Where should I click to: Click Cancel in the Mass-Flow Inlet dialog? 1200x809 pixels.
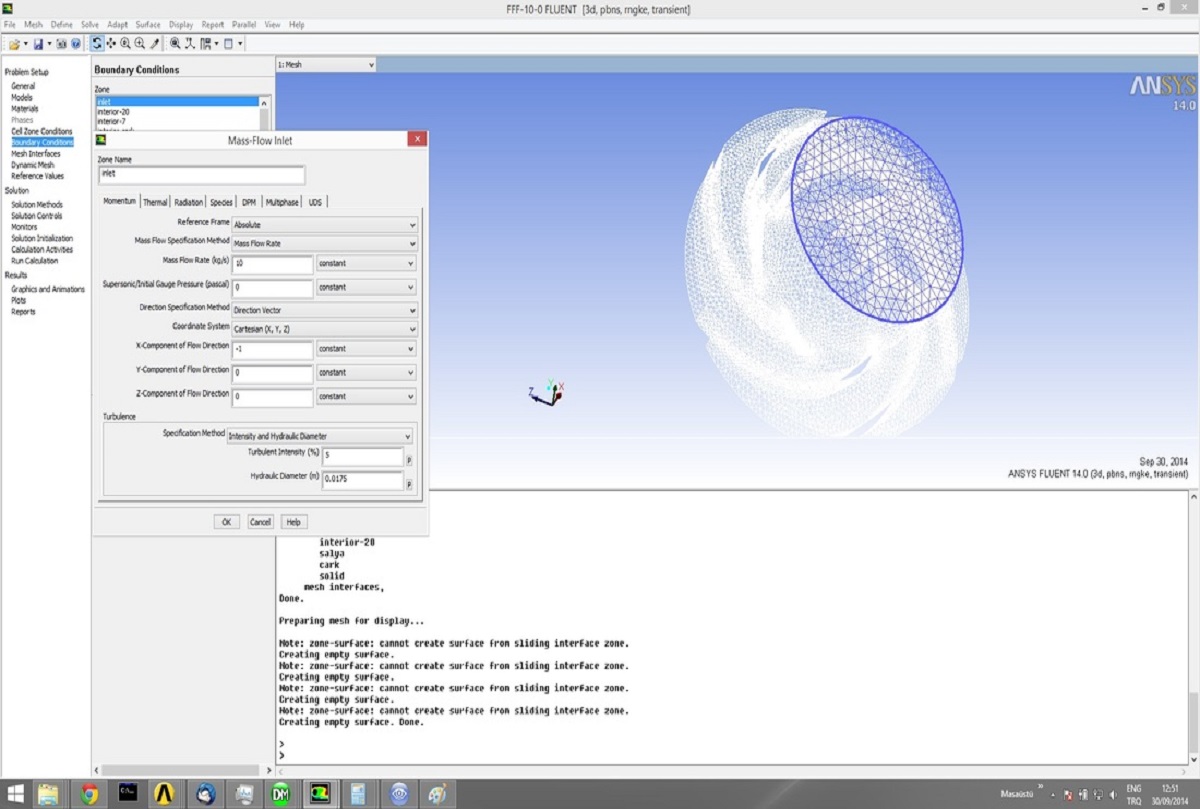point(260,522)
